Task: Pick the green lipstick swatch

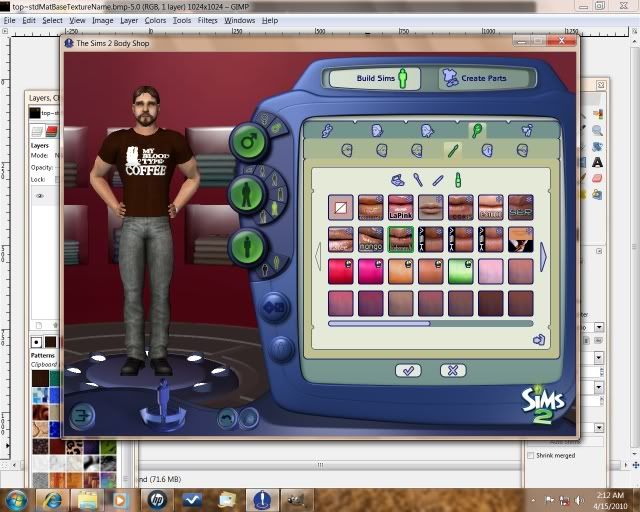Action: [x=460, y=271]
